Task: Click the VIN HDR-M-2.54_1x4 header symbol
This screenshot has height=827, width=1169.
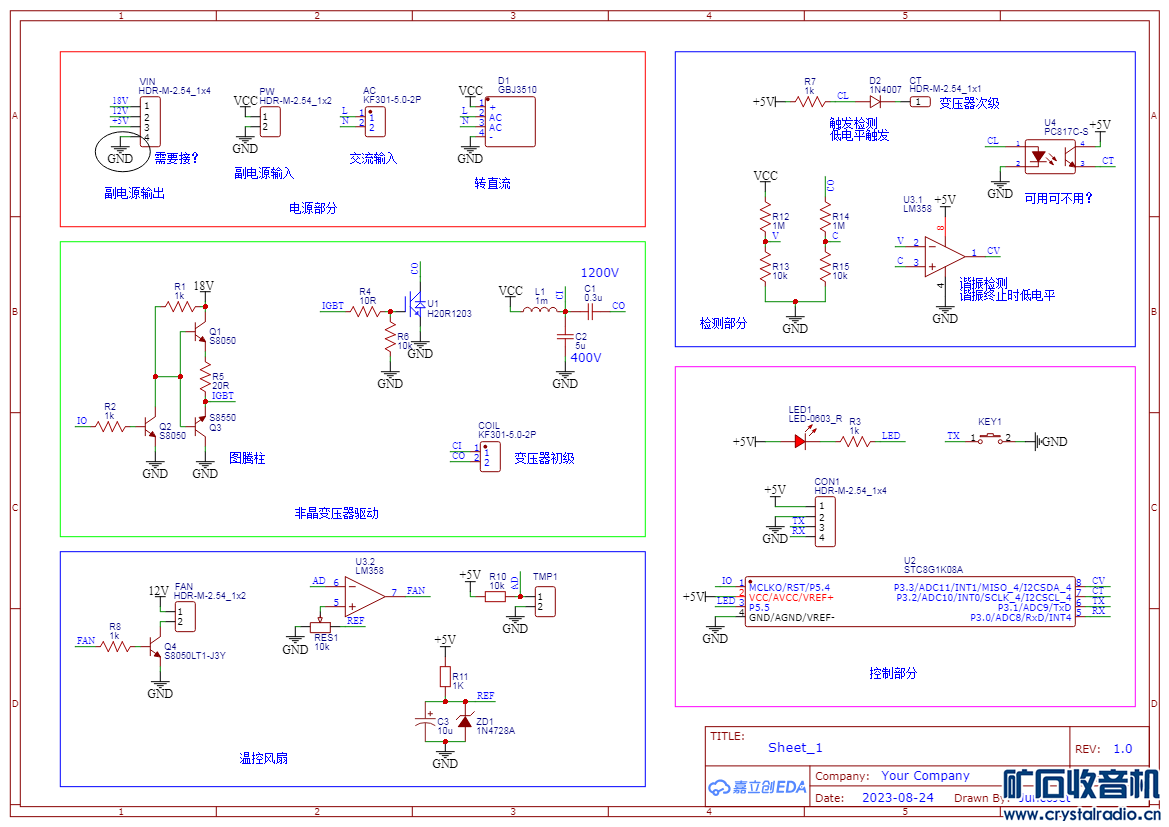Action: [x=150, y=122]
